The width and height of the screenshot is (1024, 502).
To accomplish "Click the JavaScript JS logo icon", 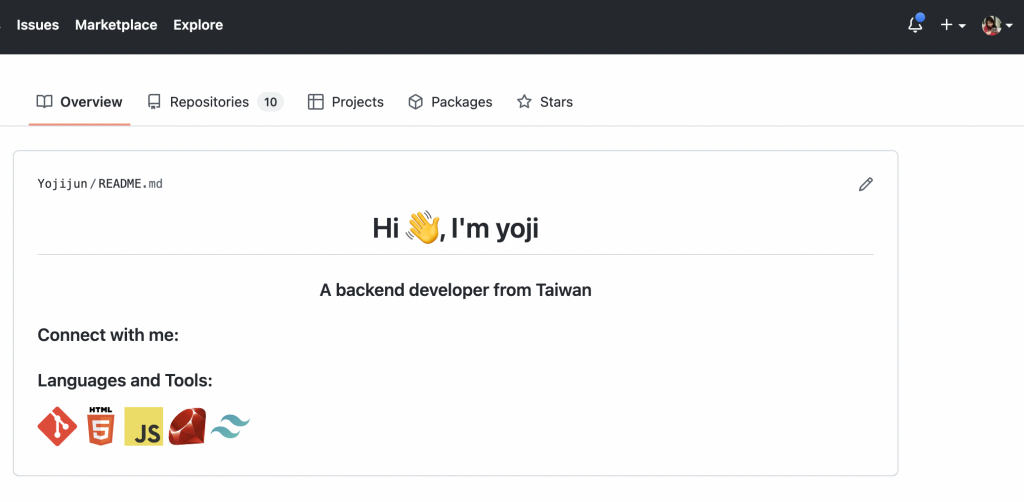I will pyautogui.click(x=143, y=427).
